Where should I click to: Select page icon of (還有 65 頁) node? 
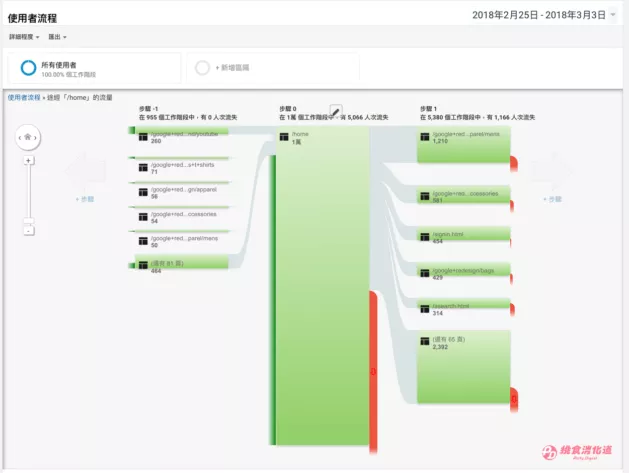(x=425, y=341)
